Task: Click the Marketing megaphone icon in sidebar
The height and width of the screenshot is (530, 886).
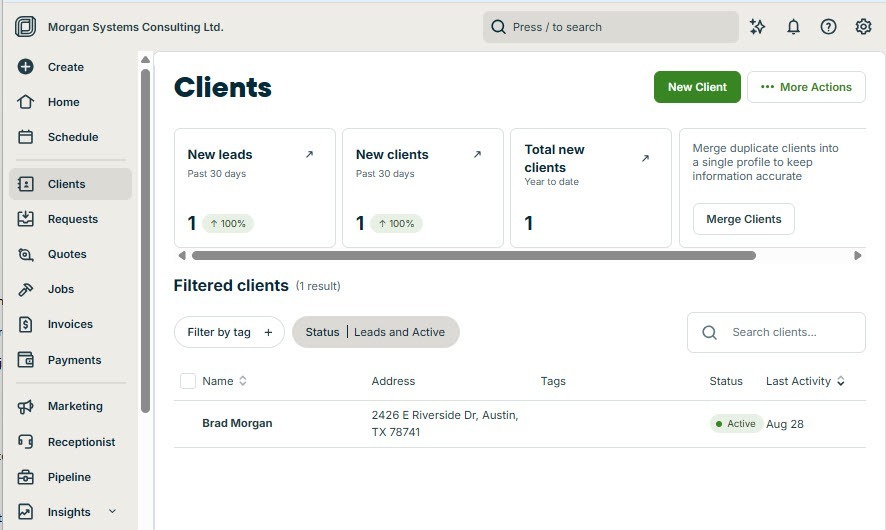Action: (25, 406)
